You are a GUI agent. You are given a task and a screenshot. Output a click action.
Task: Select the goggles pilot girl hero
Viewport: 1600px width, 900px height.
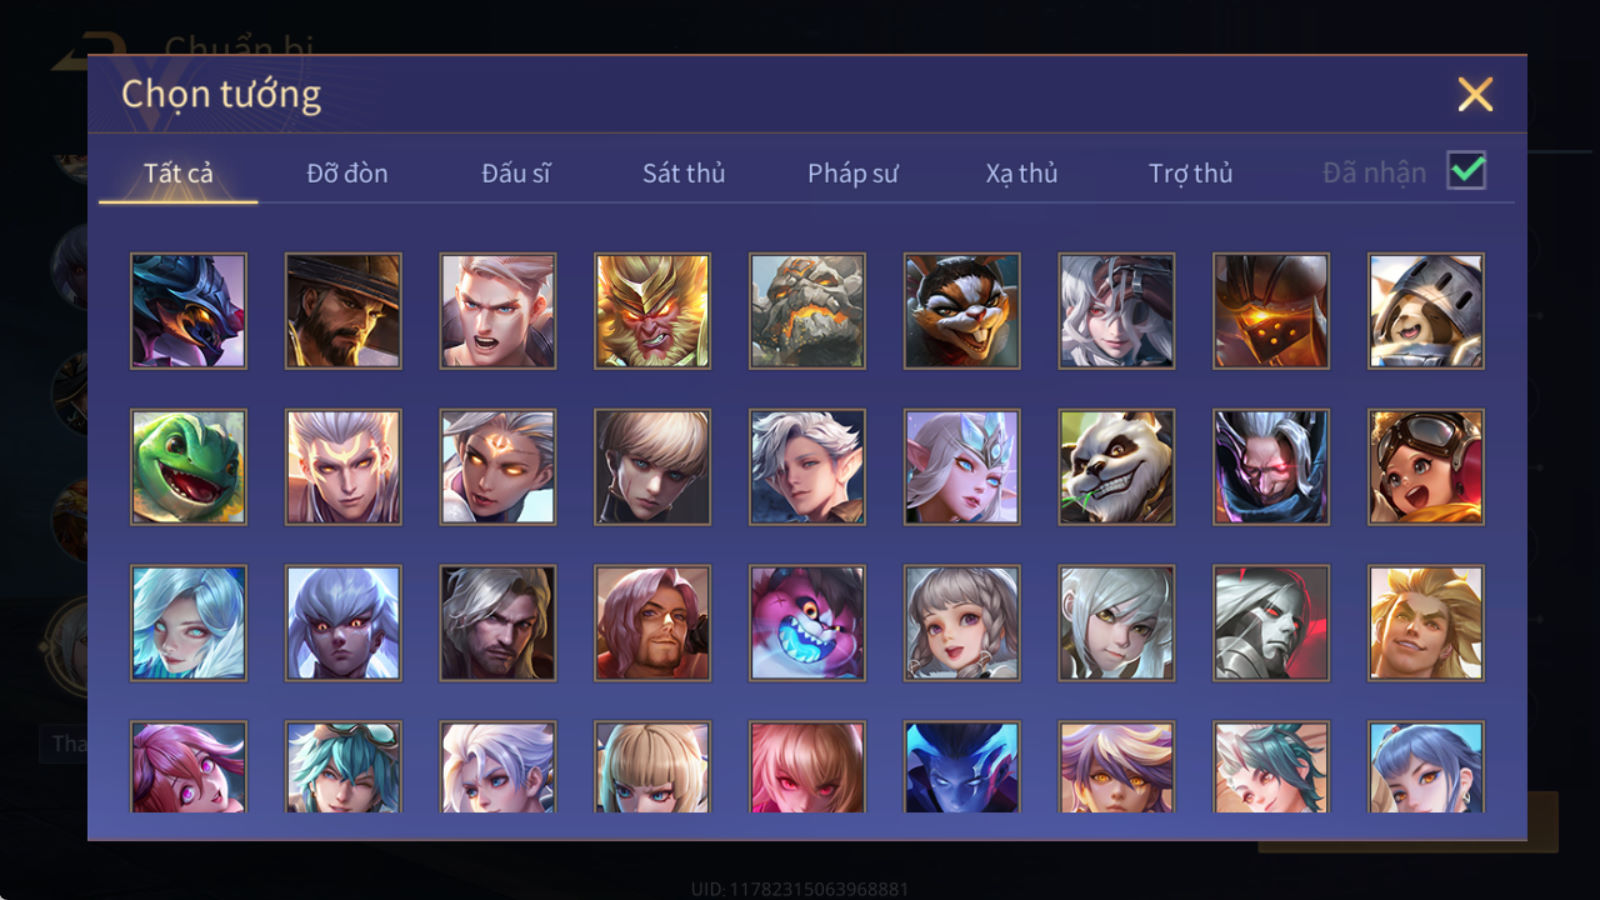tap(1426, 467)
